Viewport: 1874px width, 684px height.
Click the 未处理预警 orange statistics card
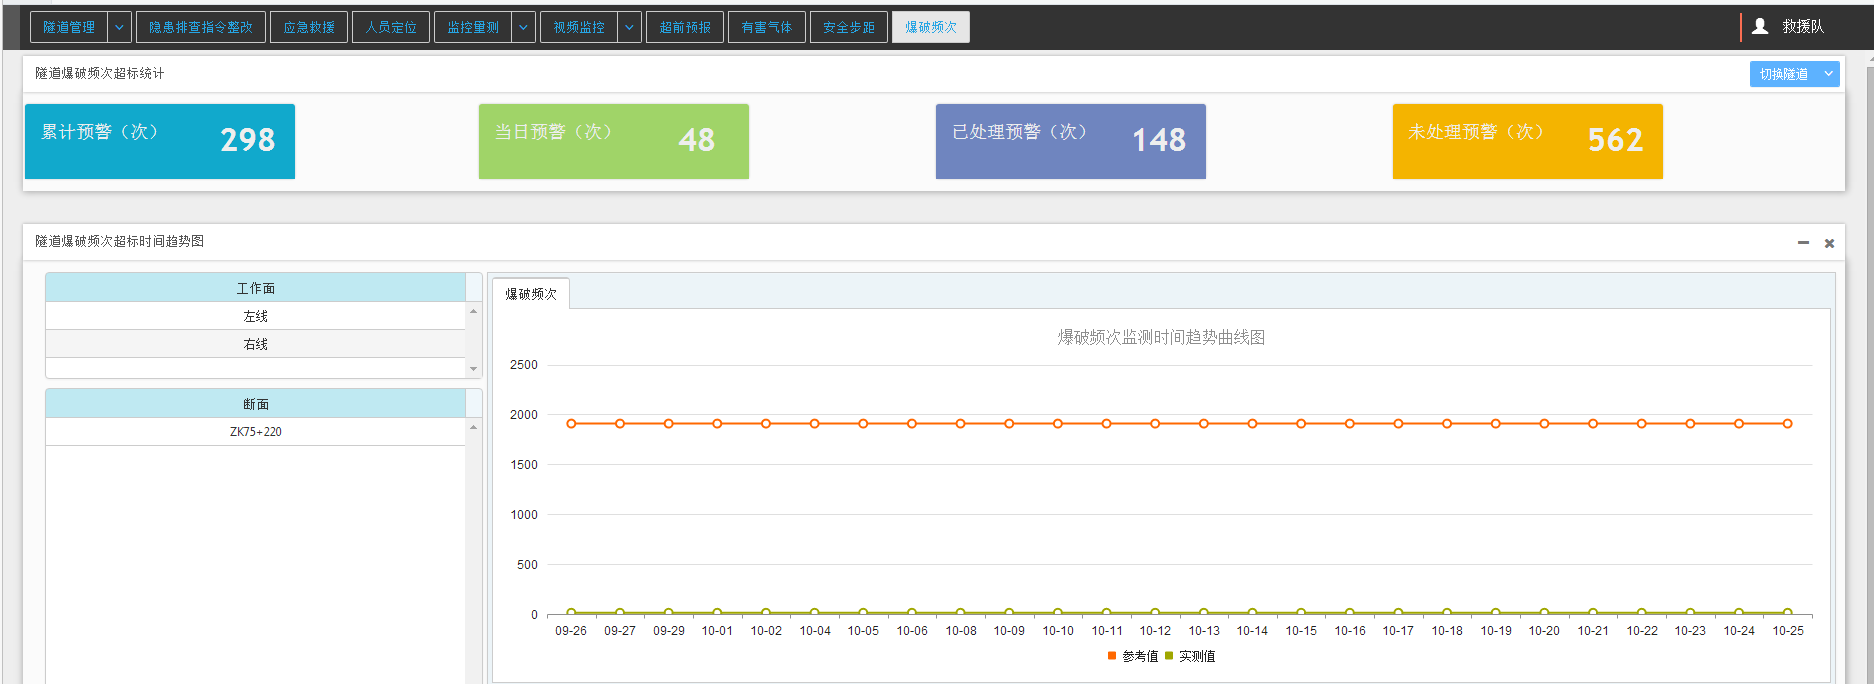(1527, 141)
